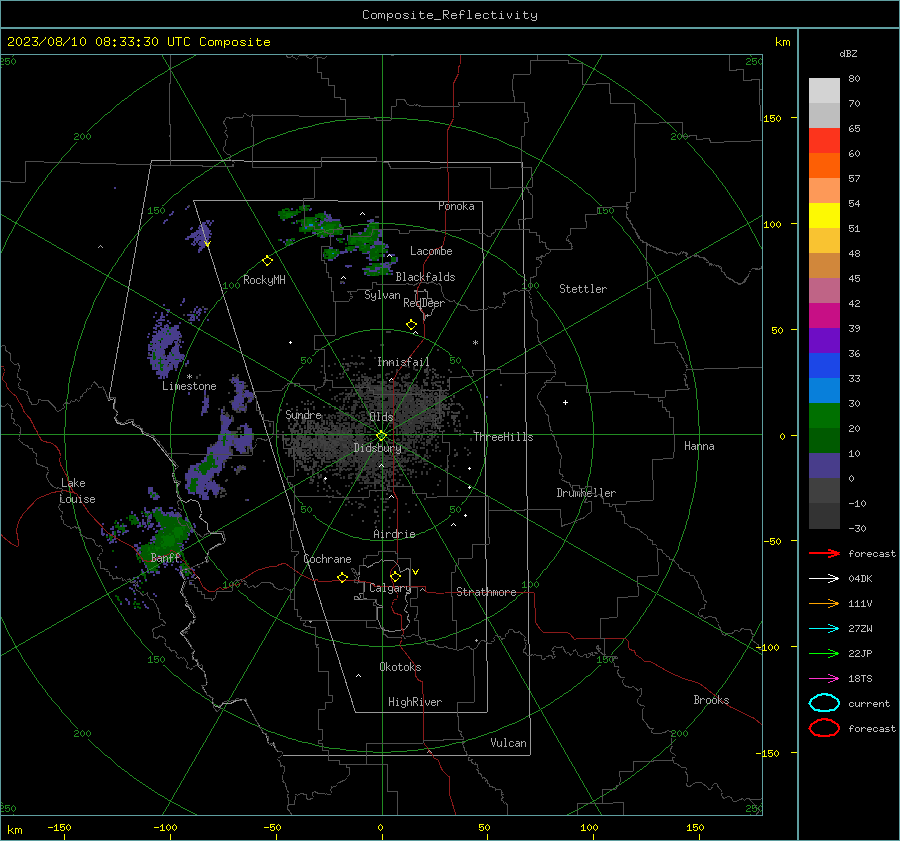The image size is (900, 841).
Task: Click the '2023/08/10 08:33:30 UTC Composite' timestamp
Action: pos(138,42)
